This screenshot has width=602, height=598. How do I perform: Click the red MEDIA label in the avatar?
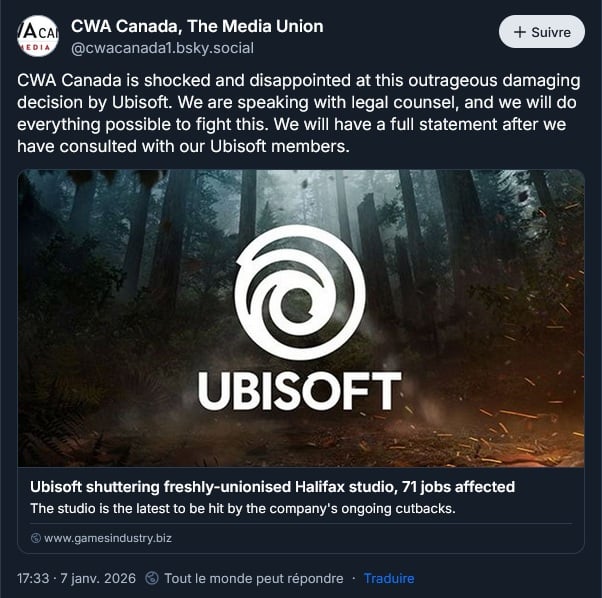point(37,47)
